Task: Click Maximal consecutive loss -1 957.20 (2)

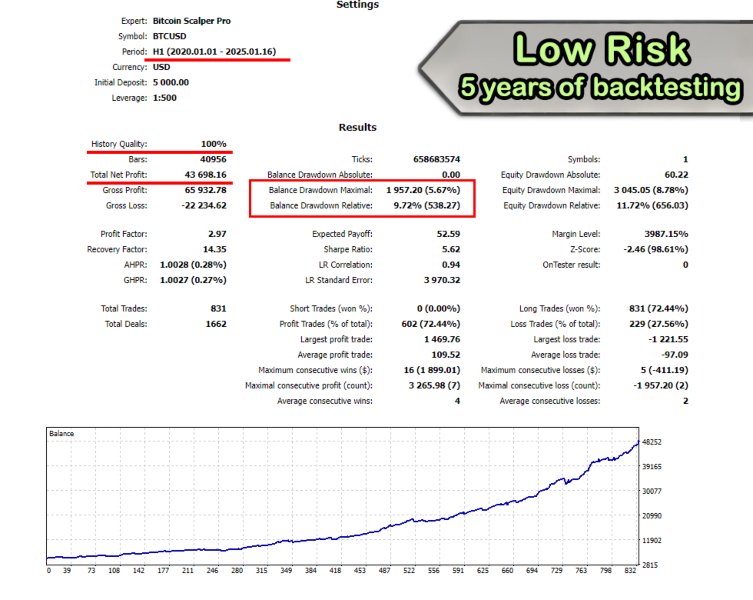Action: click(661, 385)
